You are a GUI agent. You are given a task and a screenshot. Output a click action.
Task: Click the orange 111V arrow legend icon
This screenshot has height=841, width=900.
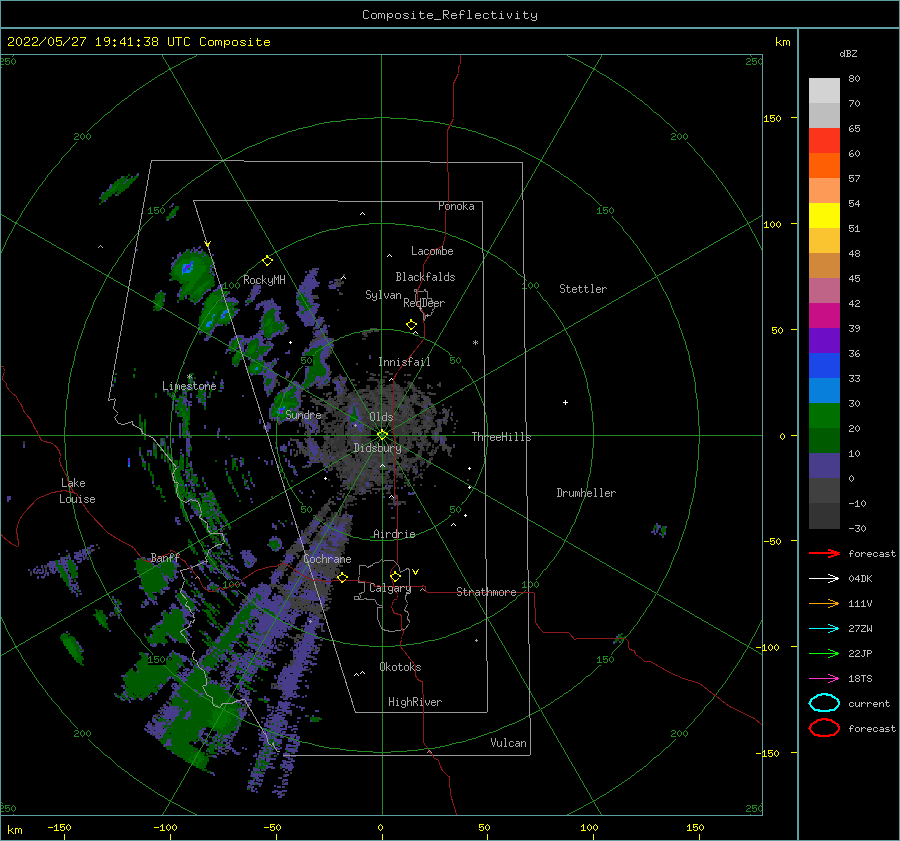click(x=824, y=603)
